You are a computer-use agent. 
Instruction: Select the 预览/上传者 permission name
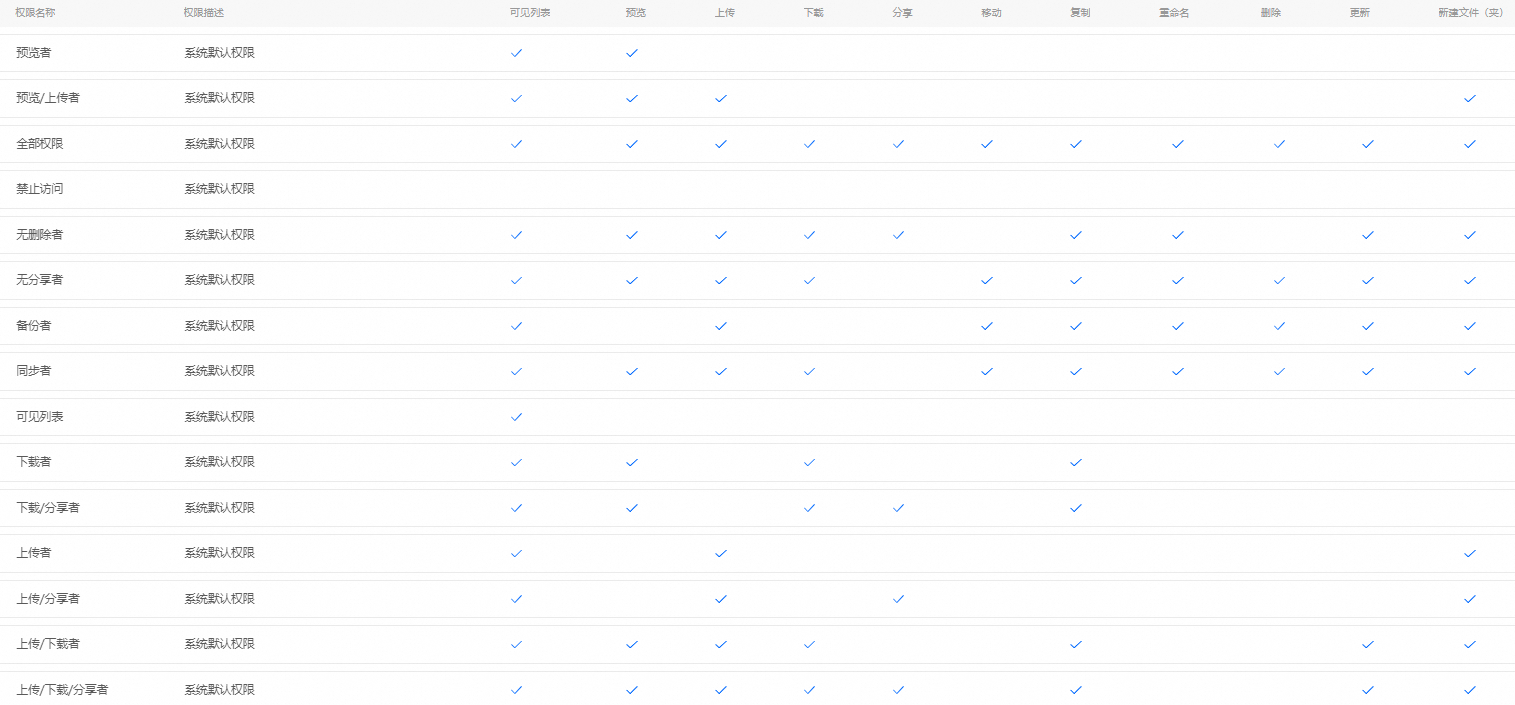point(48,98)
